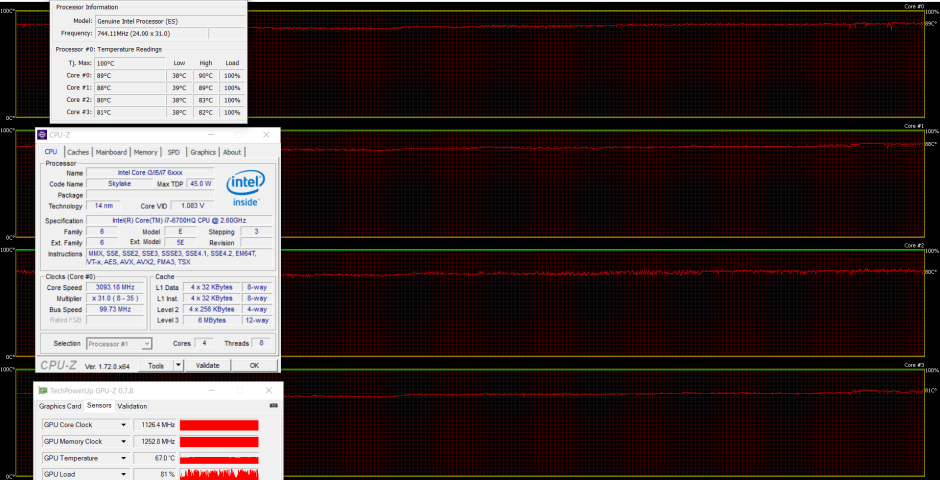Click the GPU Load history graph

(219, 474)
